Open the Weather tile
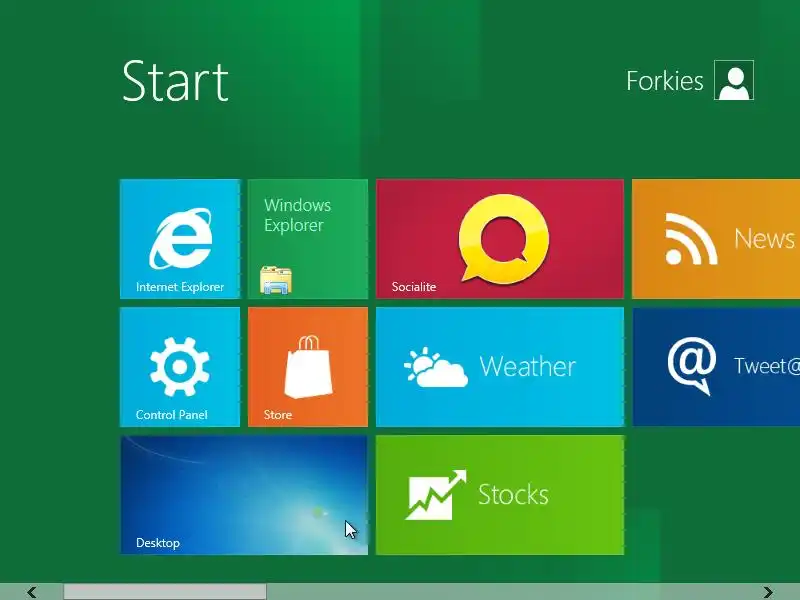800x600 pixels. point(499,367)
